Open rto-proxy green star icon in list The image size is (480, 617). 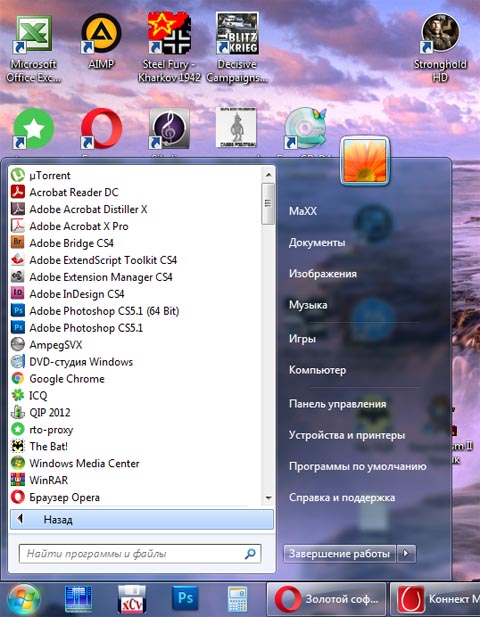click(x=17, y=429)
